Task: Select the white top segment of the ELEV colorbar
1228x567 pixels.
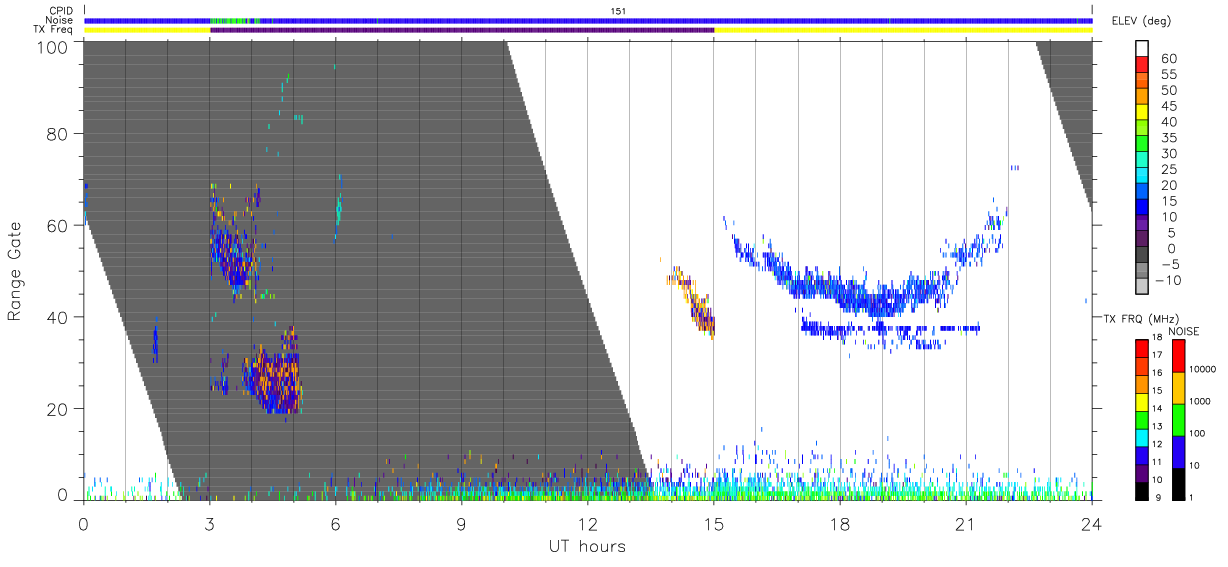Action: (1143, 48)
